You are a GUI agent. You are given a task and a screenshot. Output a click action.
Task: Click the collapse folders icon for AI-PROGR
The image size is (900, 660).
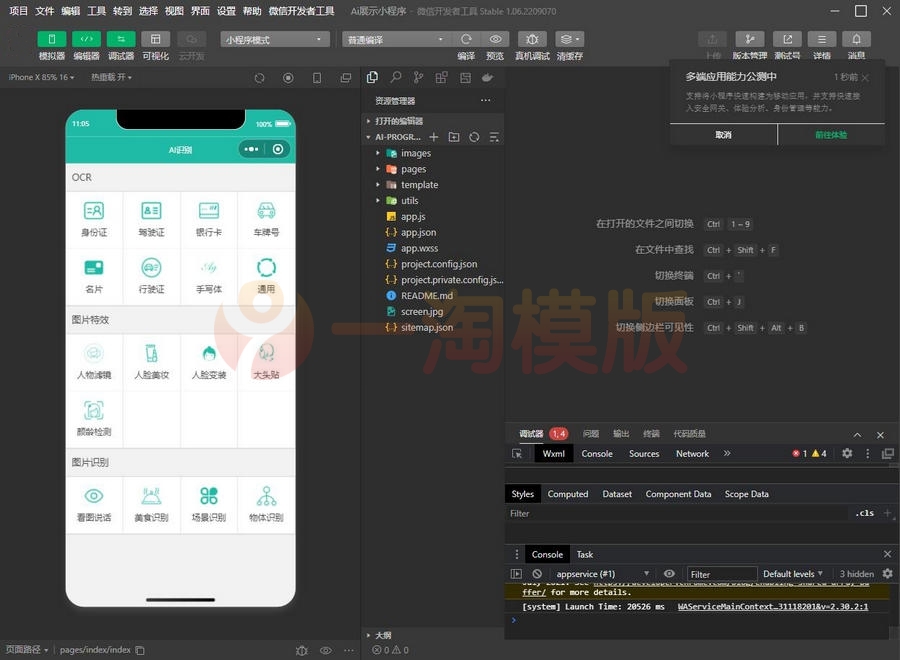tap(494, 137)
